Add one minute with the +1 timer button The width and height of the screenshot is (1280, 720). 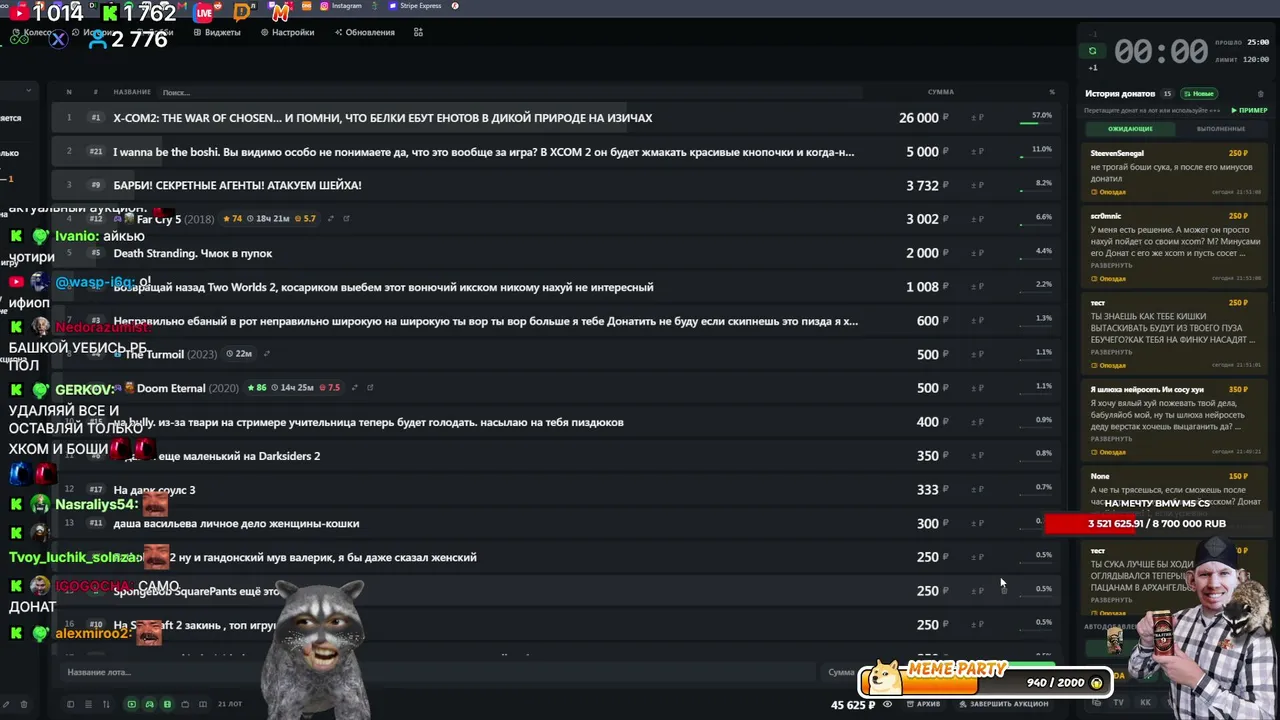tap(1092, 68)
